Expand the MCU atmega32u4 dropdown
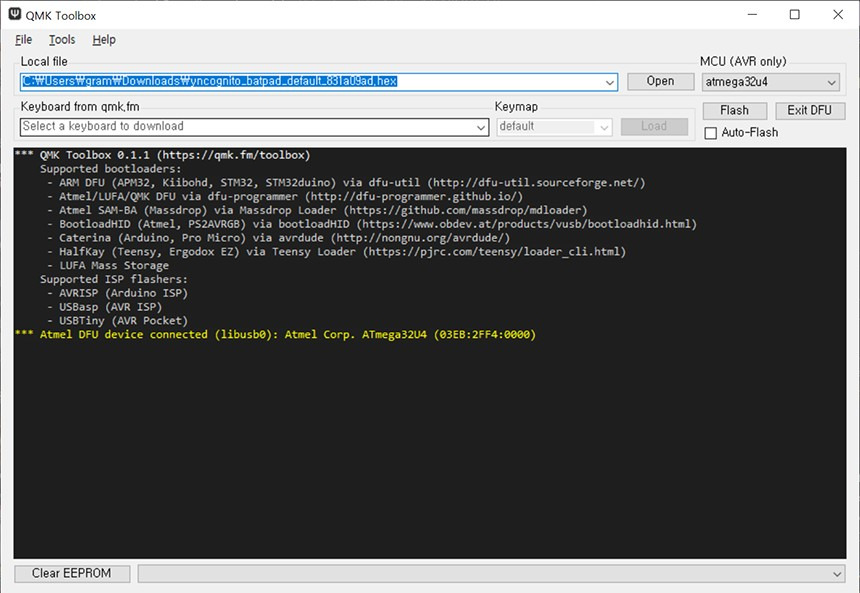The image size is (860, 593). pos(831,82)
